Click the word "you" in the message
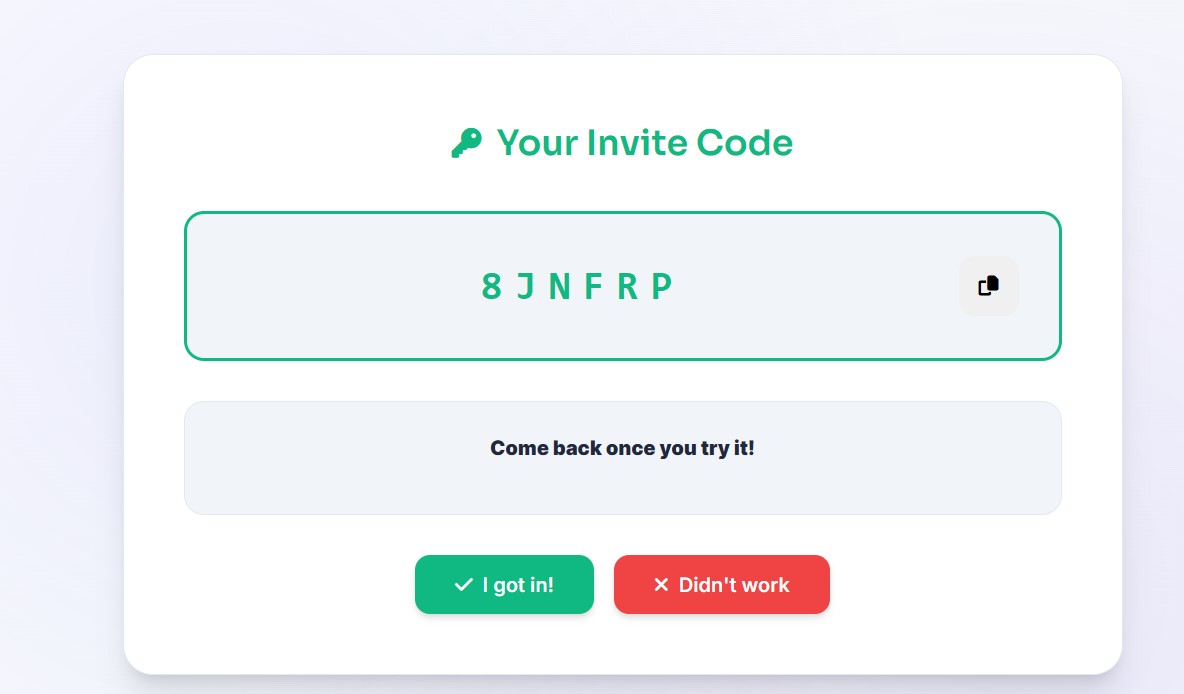This screenshot has height=694, width=1184. [678, 448]
